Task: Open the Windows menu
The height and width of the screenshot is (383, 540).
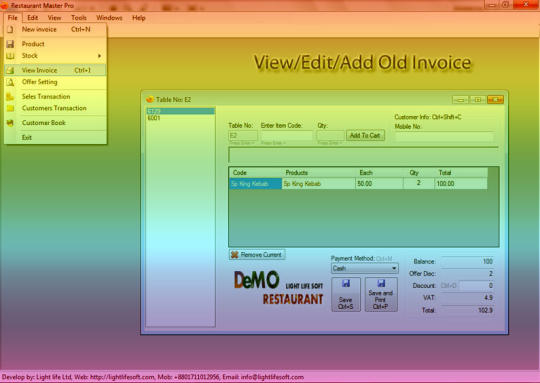Action: coord(109,18)
